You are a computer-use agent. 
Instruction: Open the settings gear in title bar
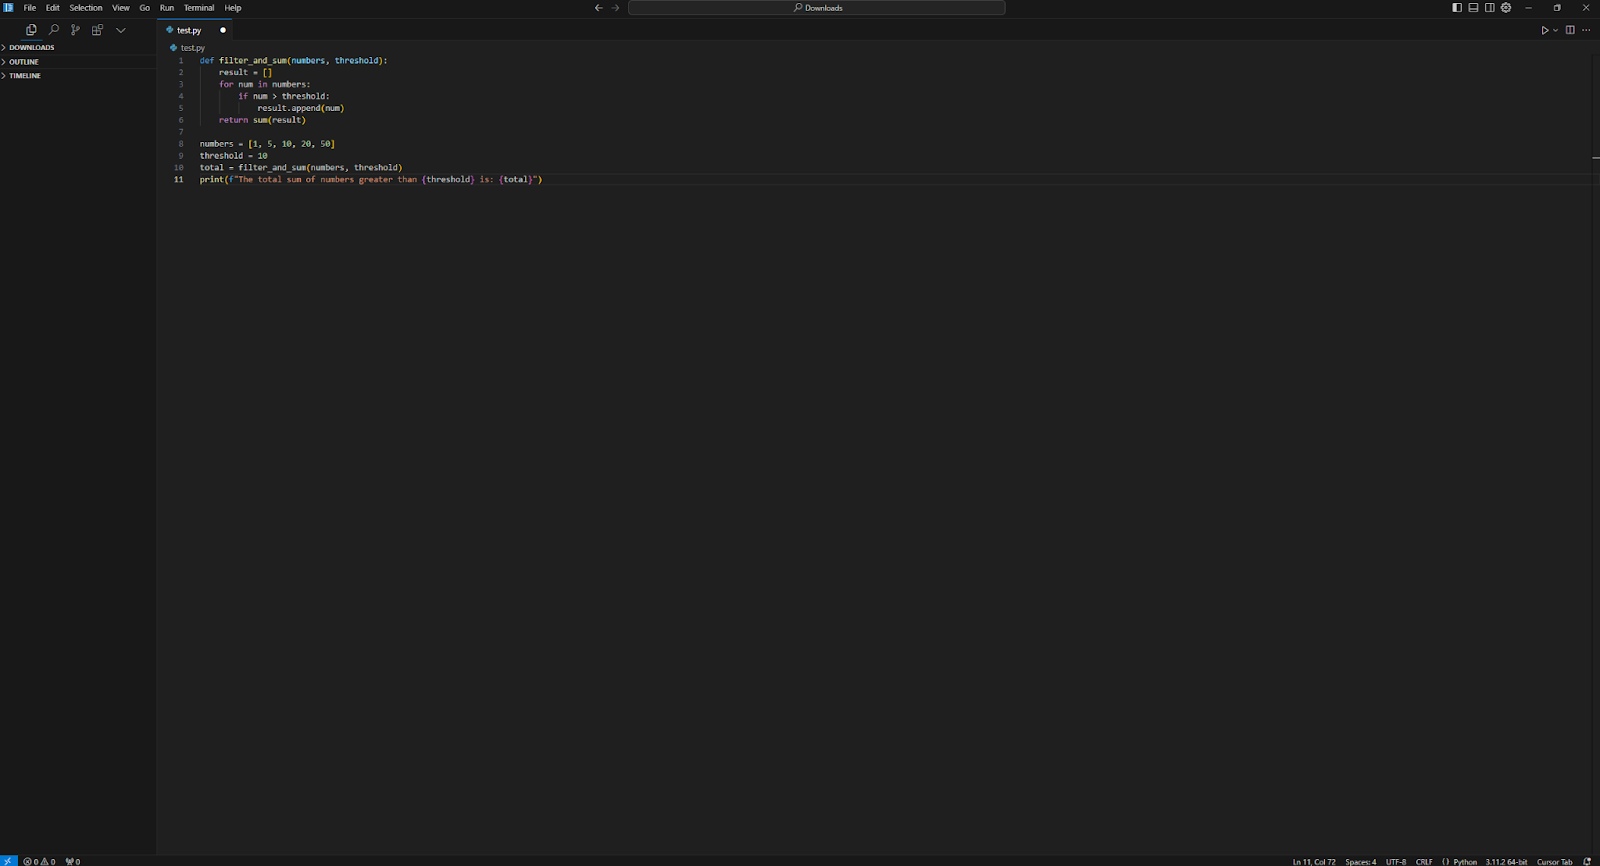click(1506, 8)
